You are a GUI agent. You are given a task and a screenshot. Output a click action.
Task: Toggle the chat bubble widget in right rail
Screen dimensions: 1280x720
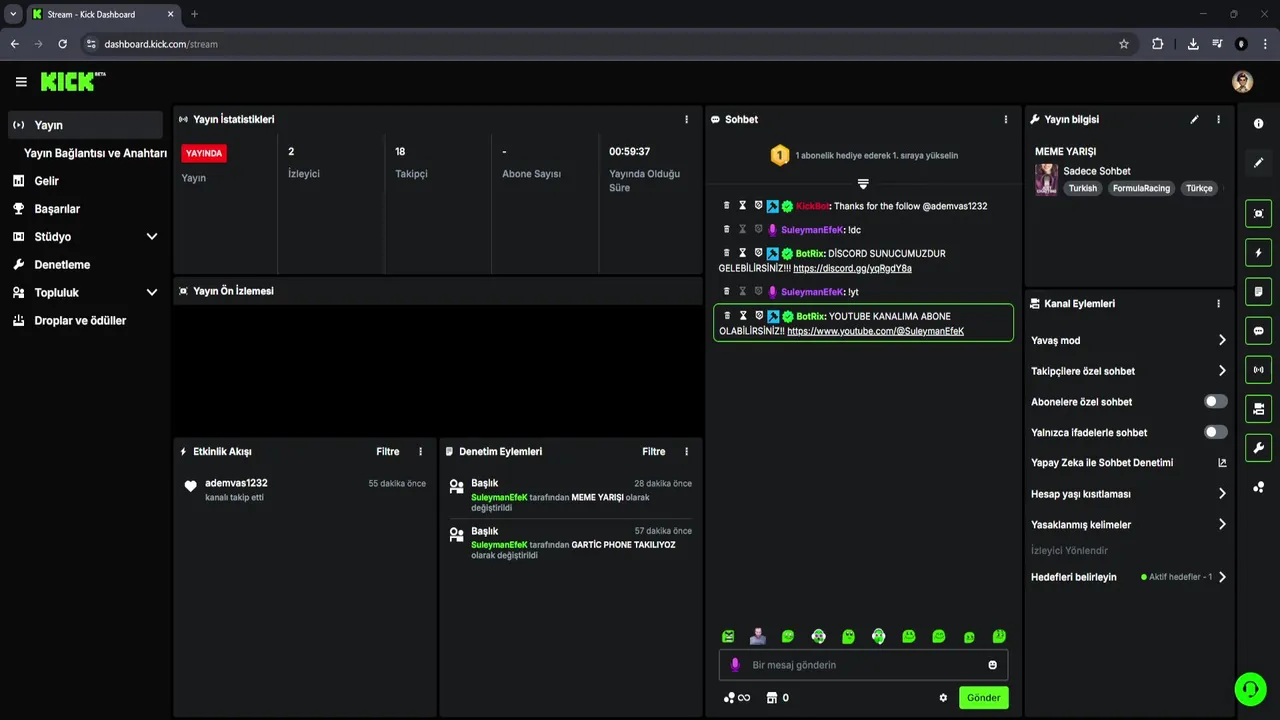point(1258,331)
